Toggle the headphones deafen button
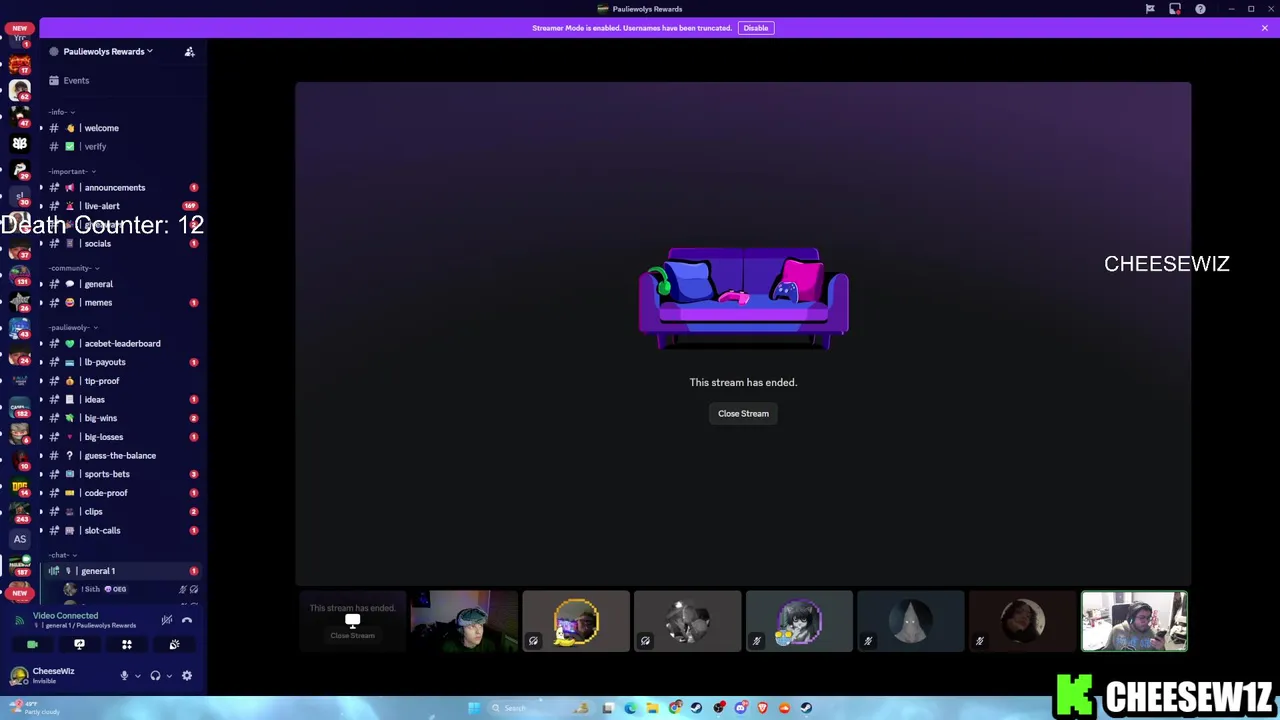The height and width of the screenshot is (720, 1280). [155, 676]
